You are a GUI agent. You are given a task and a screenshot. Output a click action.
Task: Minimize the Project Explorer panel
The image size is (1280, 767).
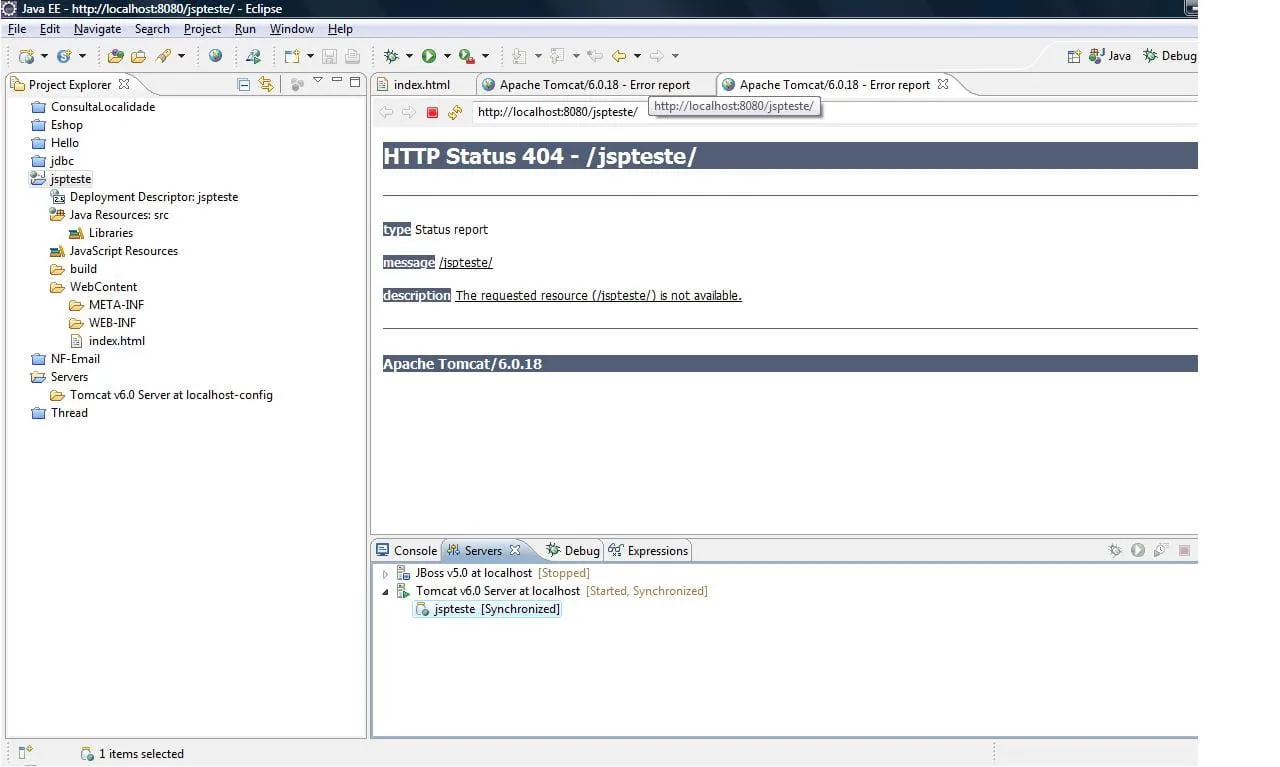coord(337,81)
